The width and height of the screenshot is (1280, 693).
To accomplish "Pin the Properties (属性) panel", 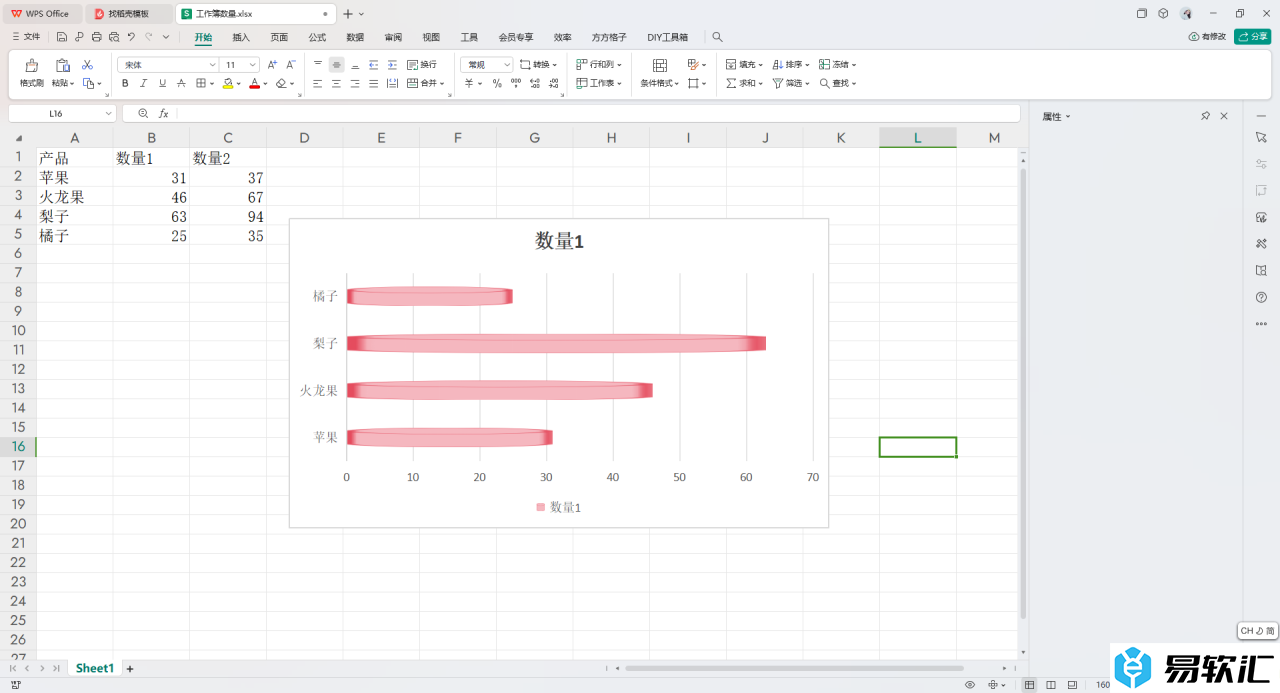I will point(1206,117).
